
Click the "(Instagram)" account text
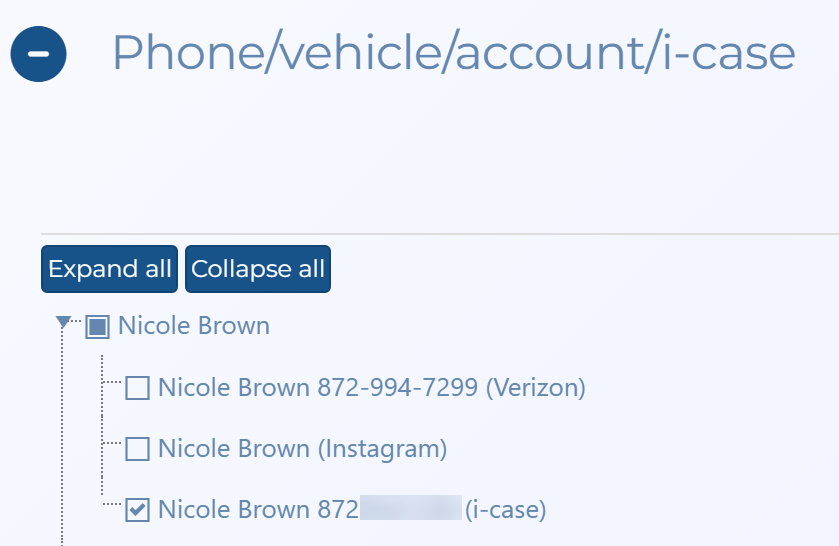pyautogui.click(x=382, y=450)
